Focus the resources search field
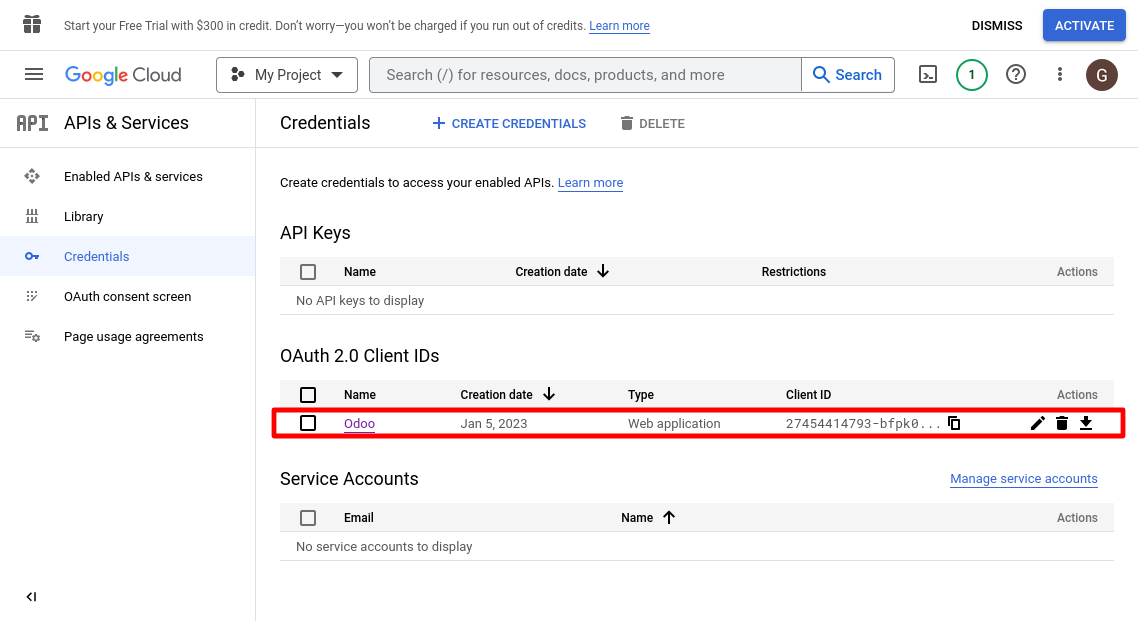 point(585,75)
